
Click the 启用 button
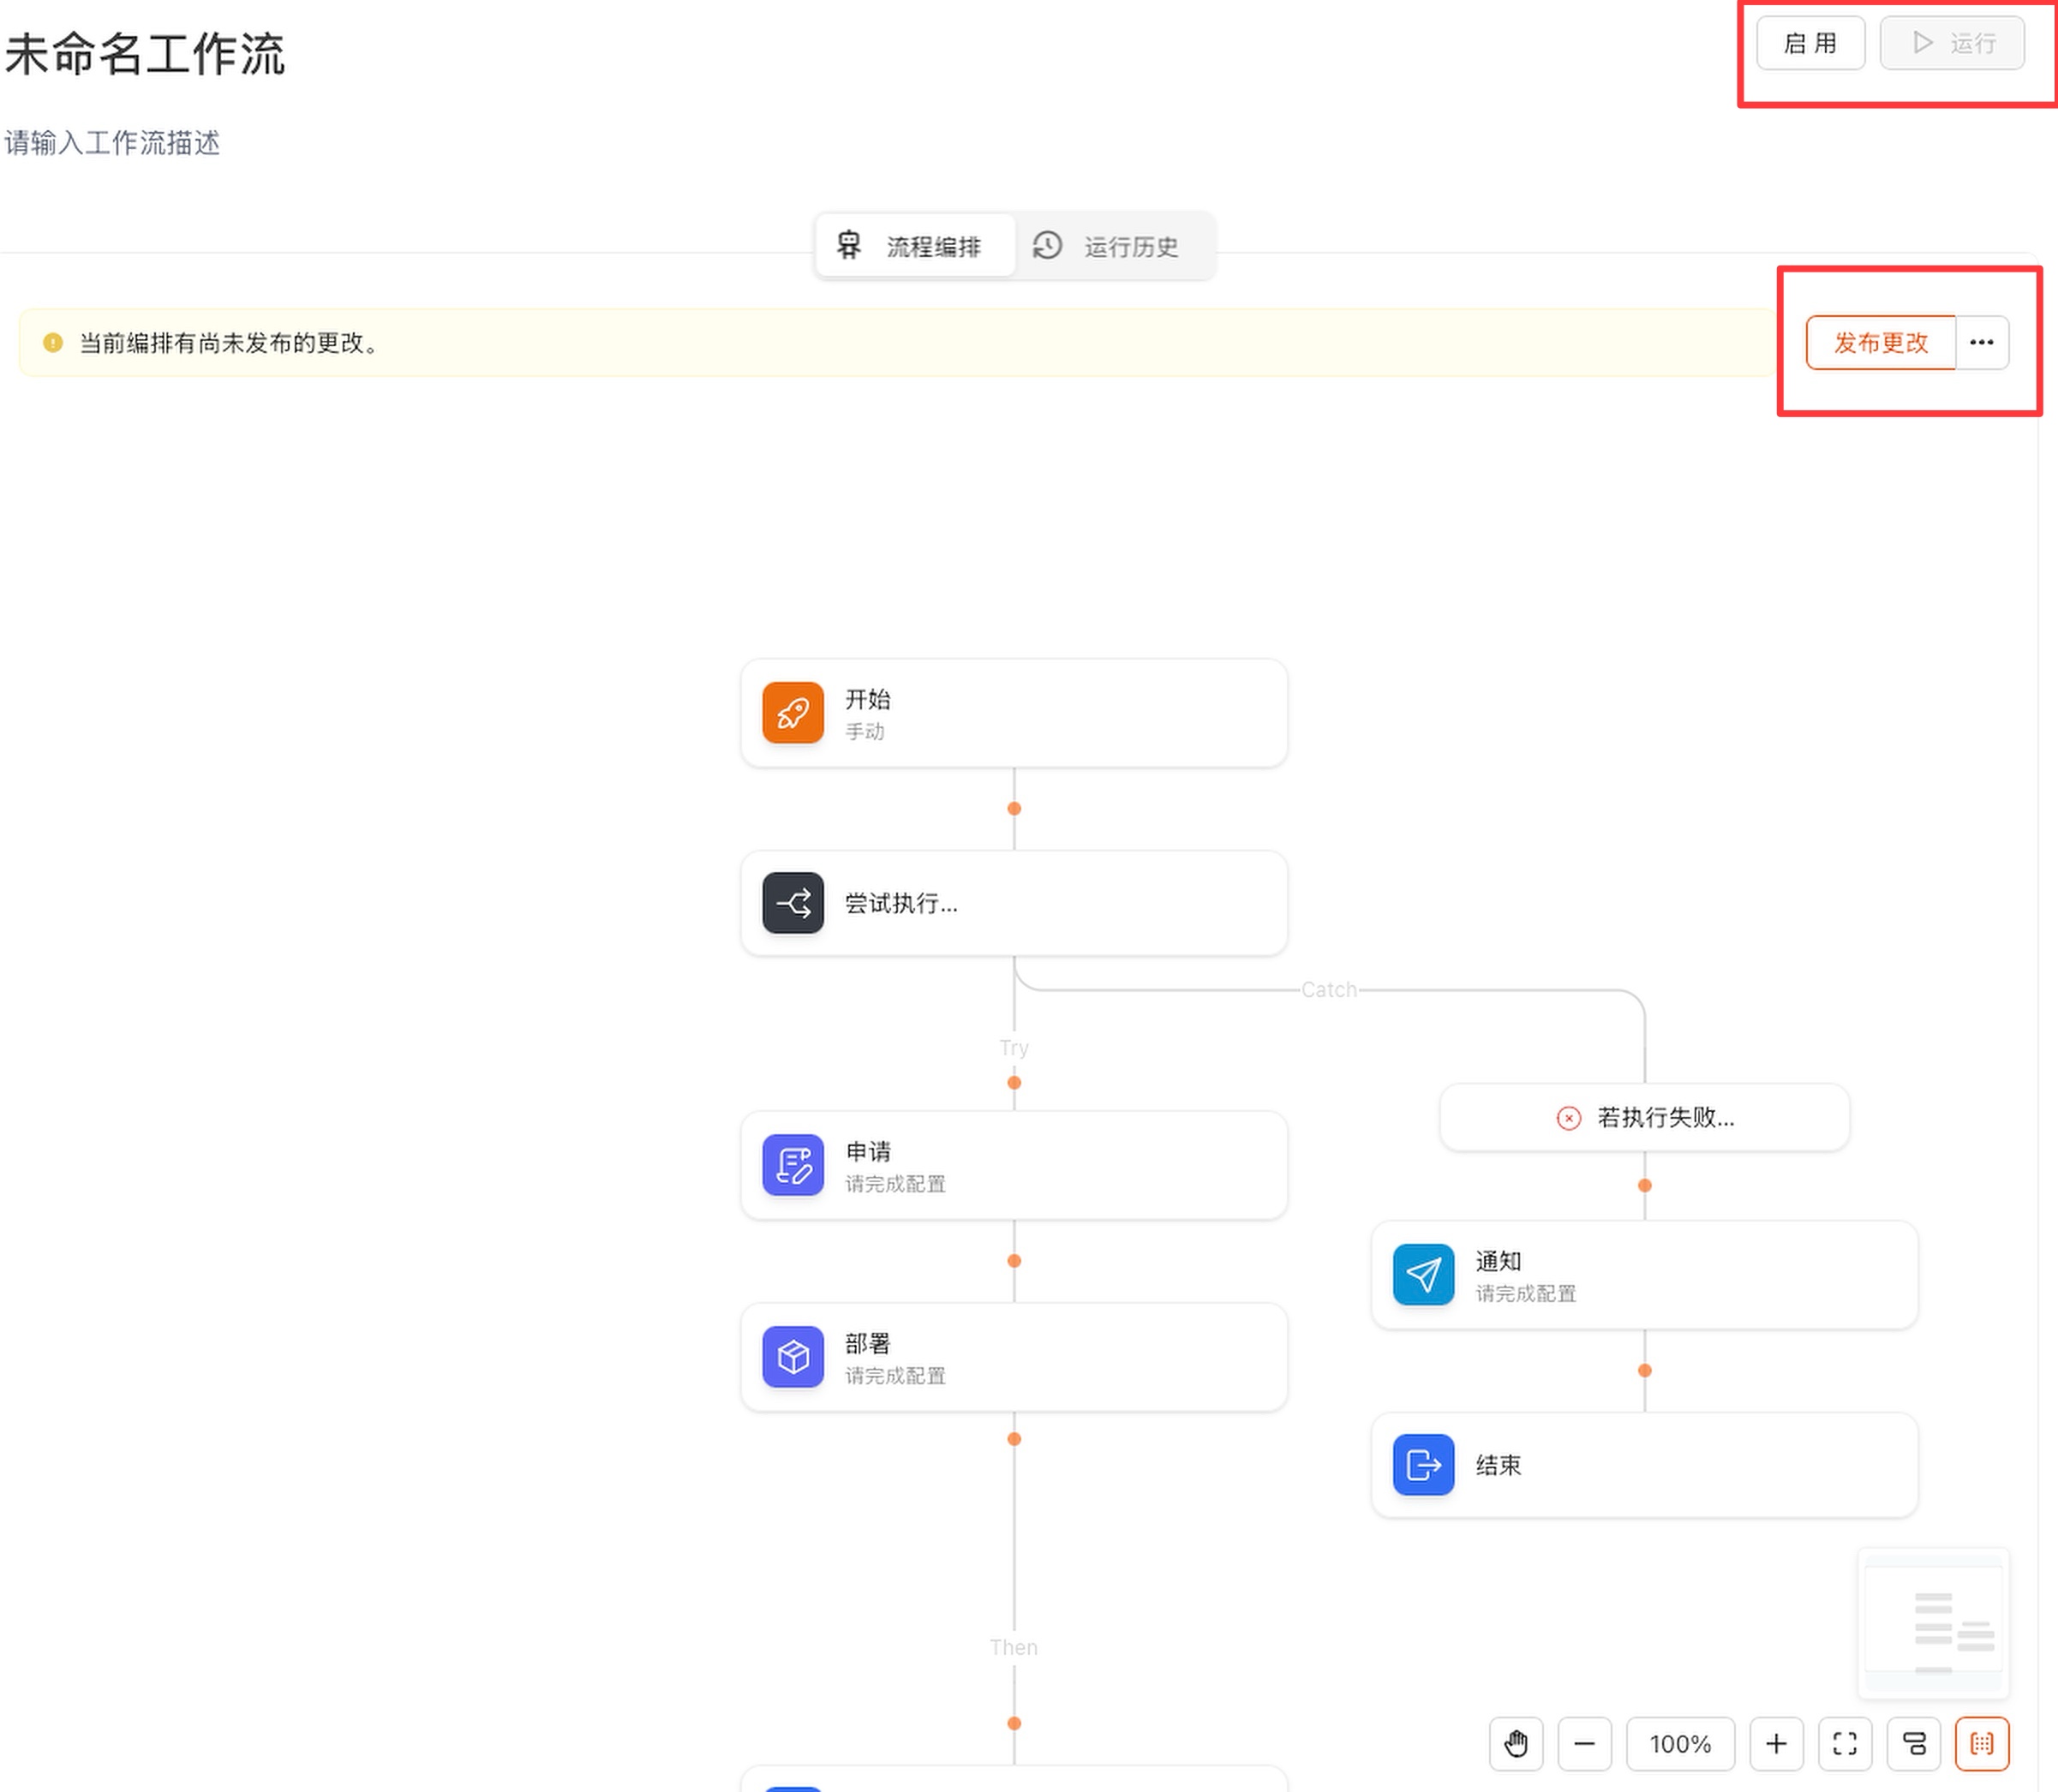coord(1810,43)
